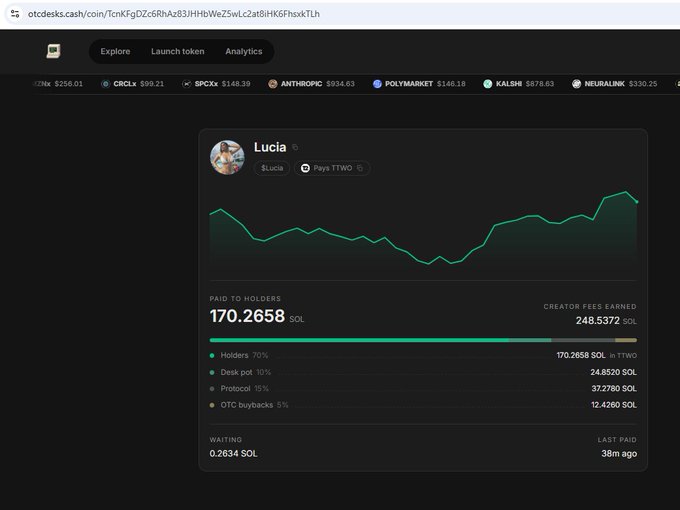Click the Desk pot 10% row label

click(x=245, y=372)
